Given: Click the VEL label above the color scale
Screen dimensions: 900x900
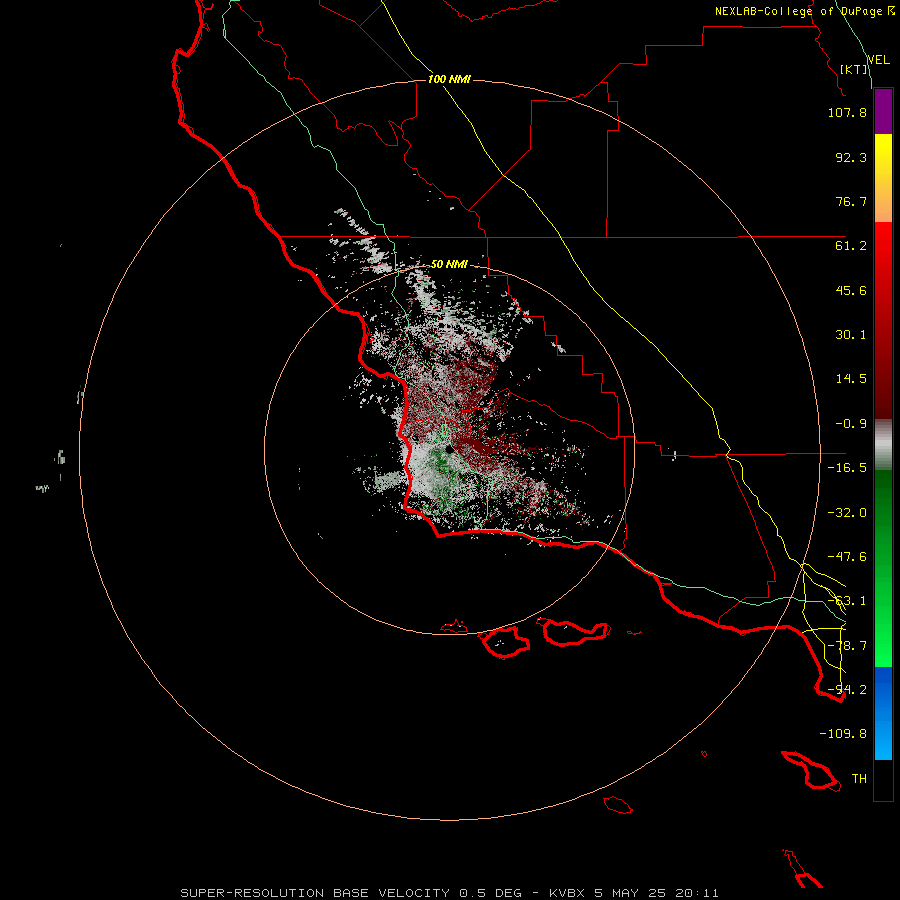Looking at the screenshot, I should (879, 60).
